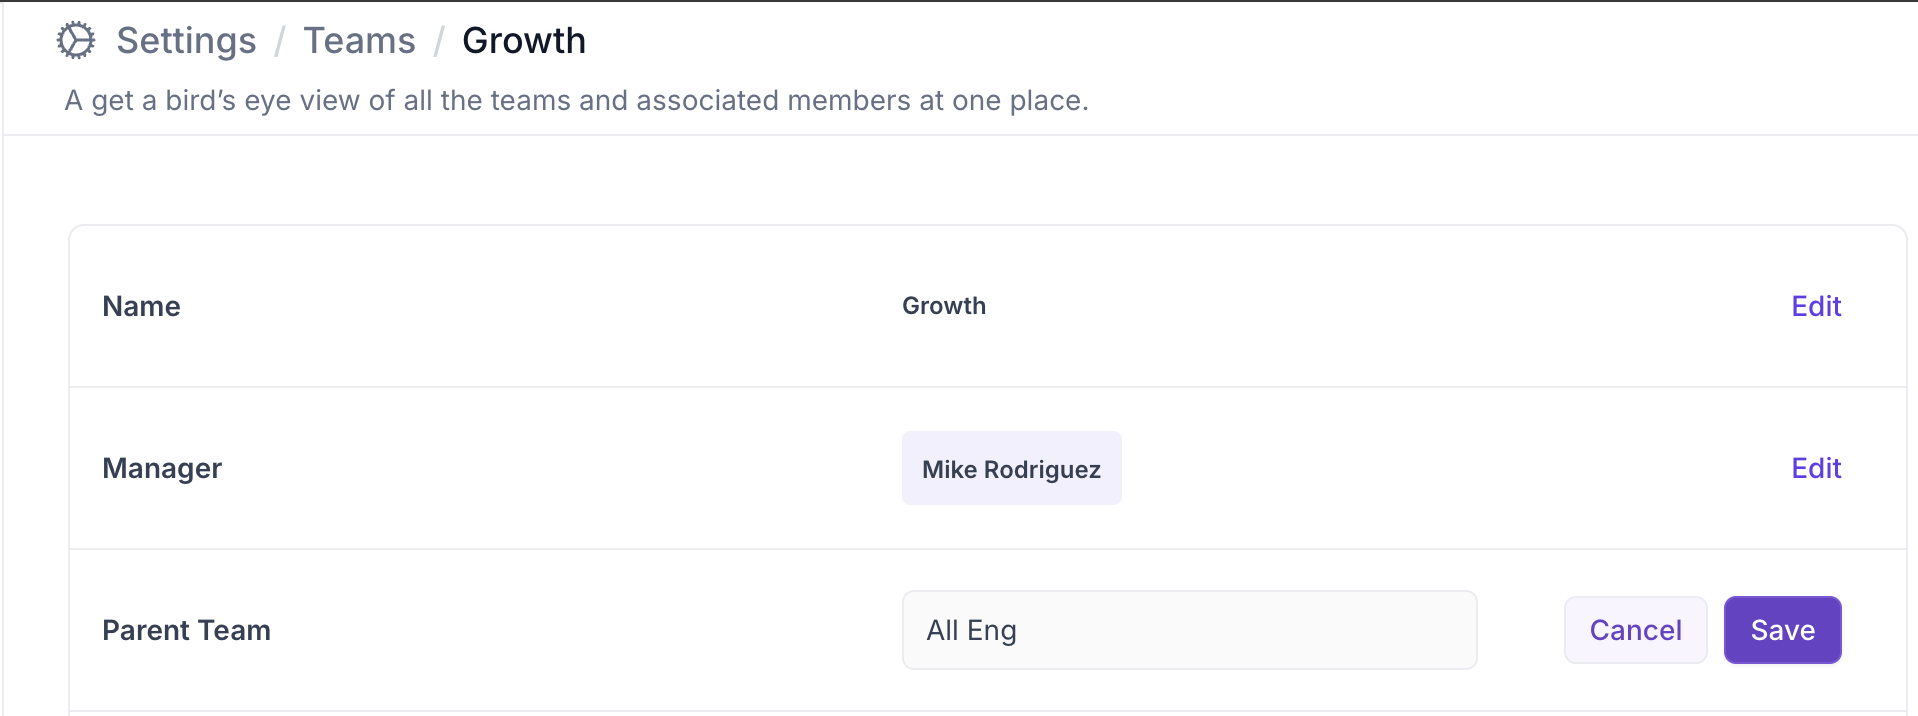
Task: Edit the team Name field
Action: tap(1816, 306)
